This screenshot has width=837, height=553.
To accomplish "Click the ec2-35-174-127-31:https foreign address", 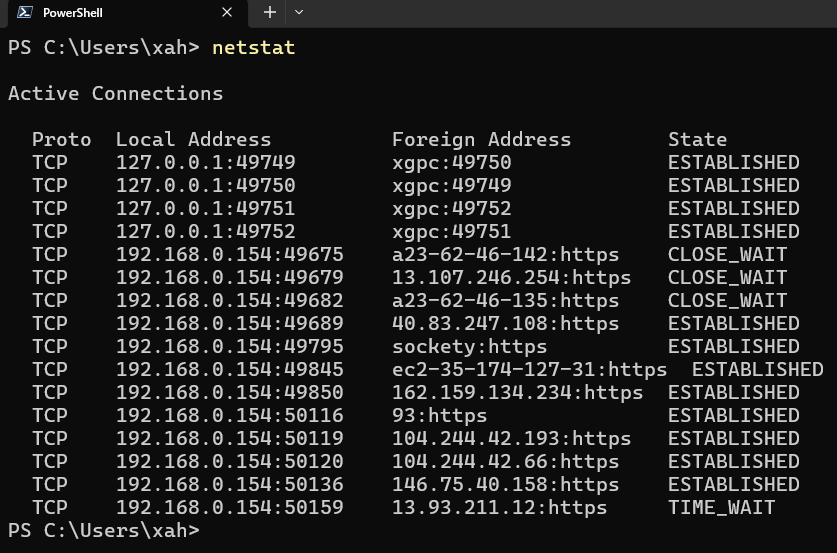I will (529, 369).
